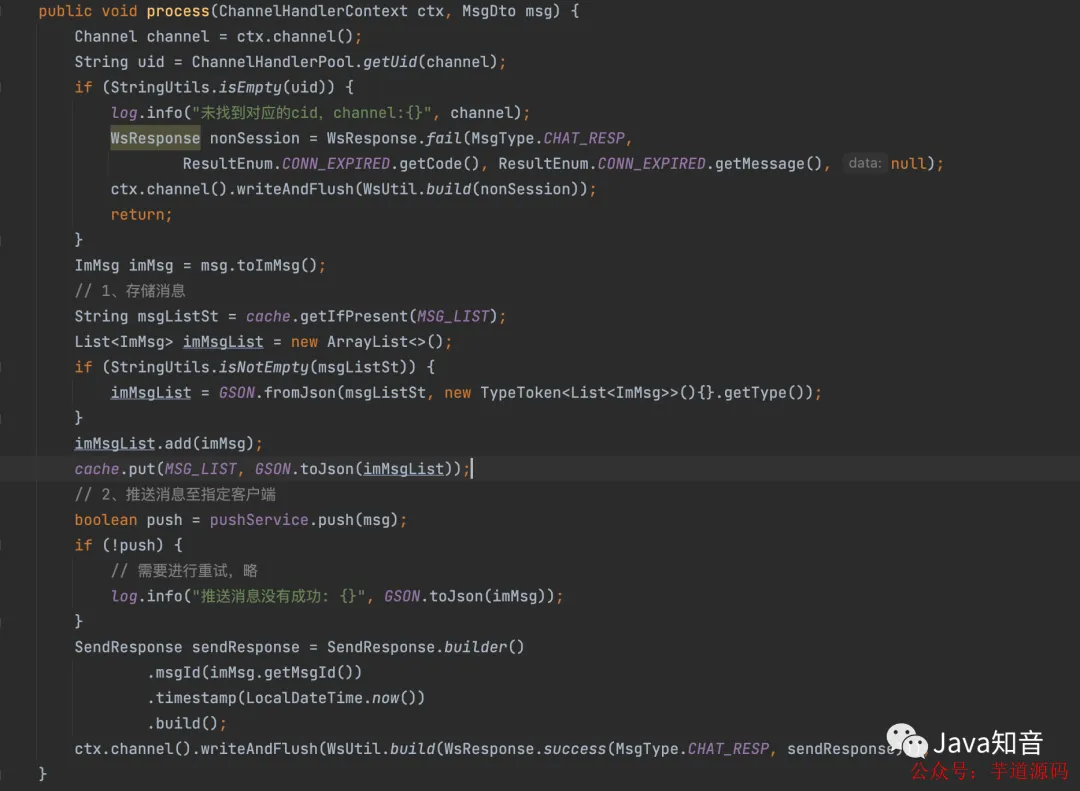The width and height of the screenshot is (1080, 791).
Task: Click the highlighted WsResponse type
Action: 155,138
